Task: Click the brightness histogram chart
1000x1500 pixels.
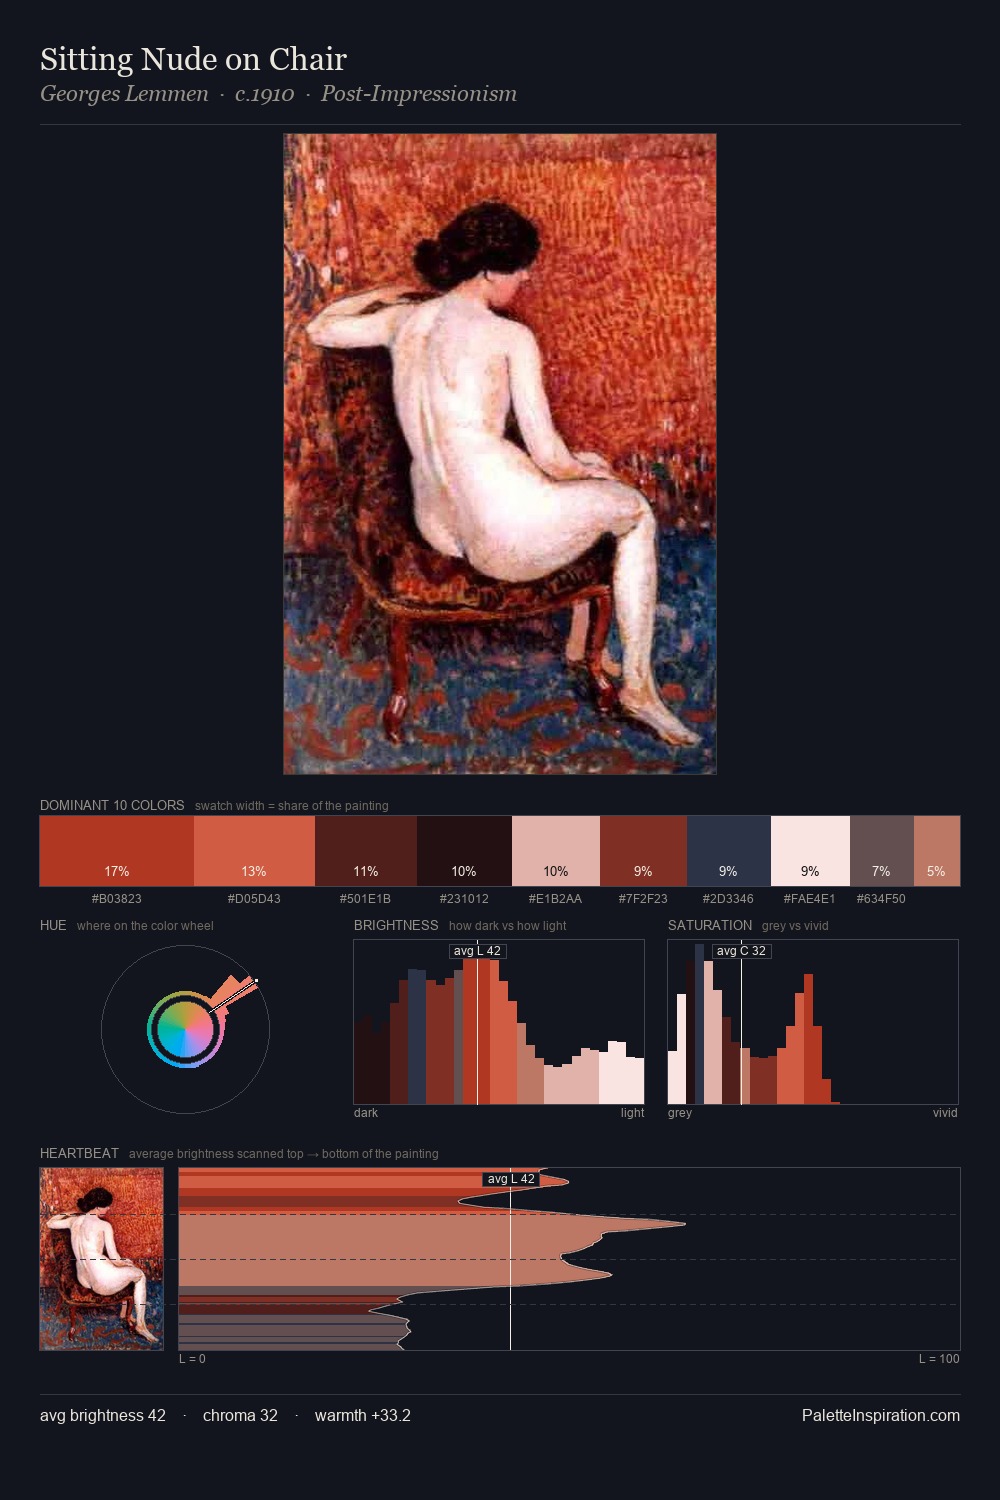Action: [x=499, y=1022]
